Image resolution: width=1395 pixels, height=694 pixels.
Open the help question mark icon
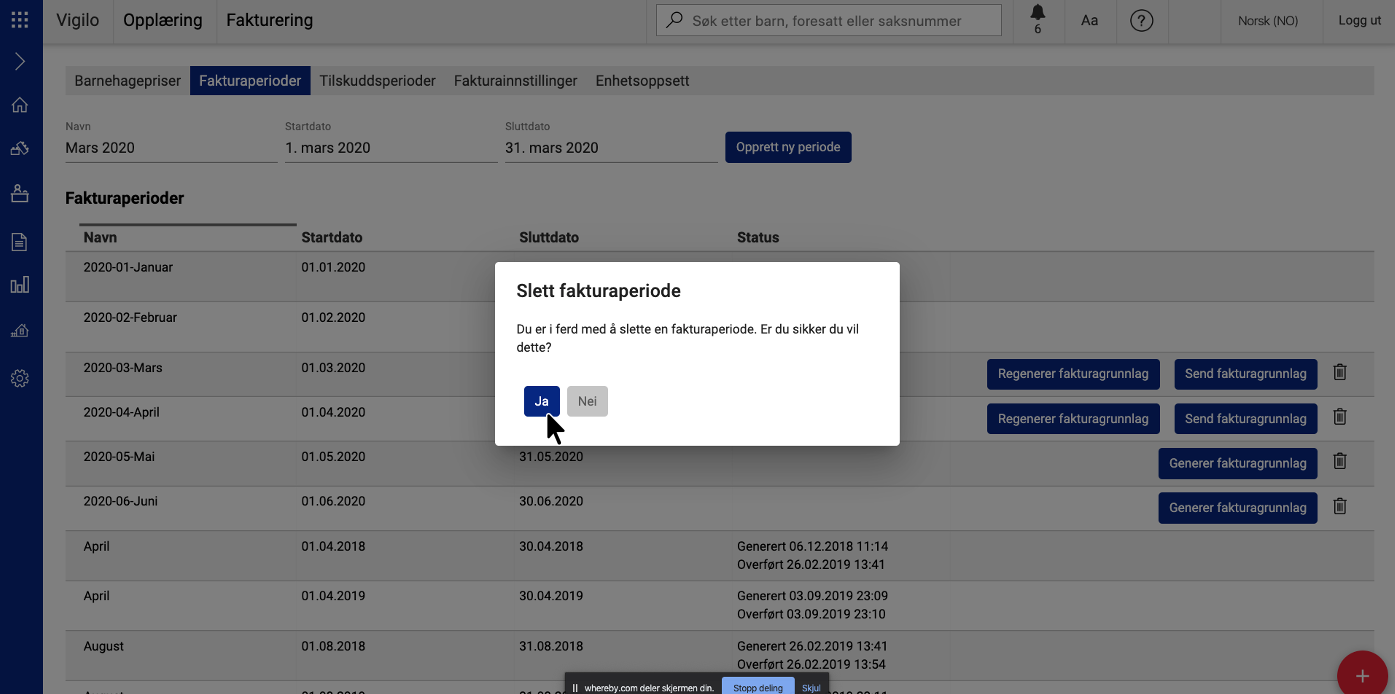(1141, 21)
